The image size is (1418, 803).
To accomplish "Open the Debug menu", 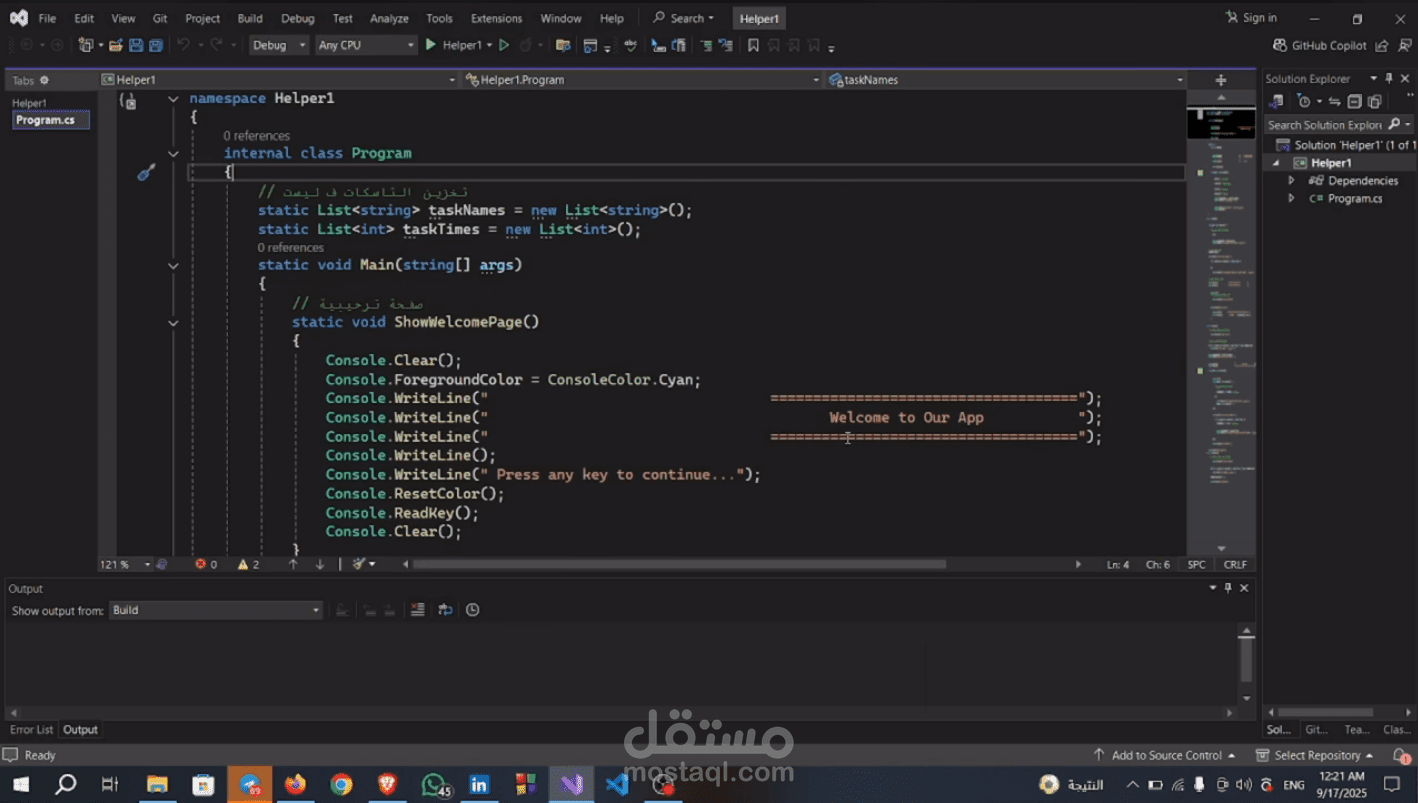I will tap(297, 18).
